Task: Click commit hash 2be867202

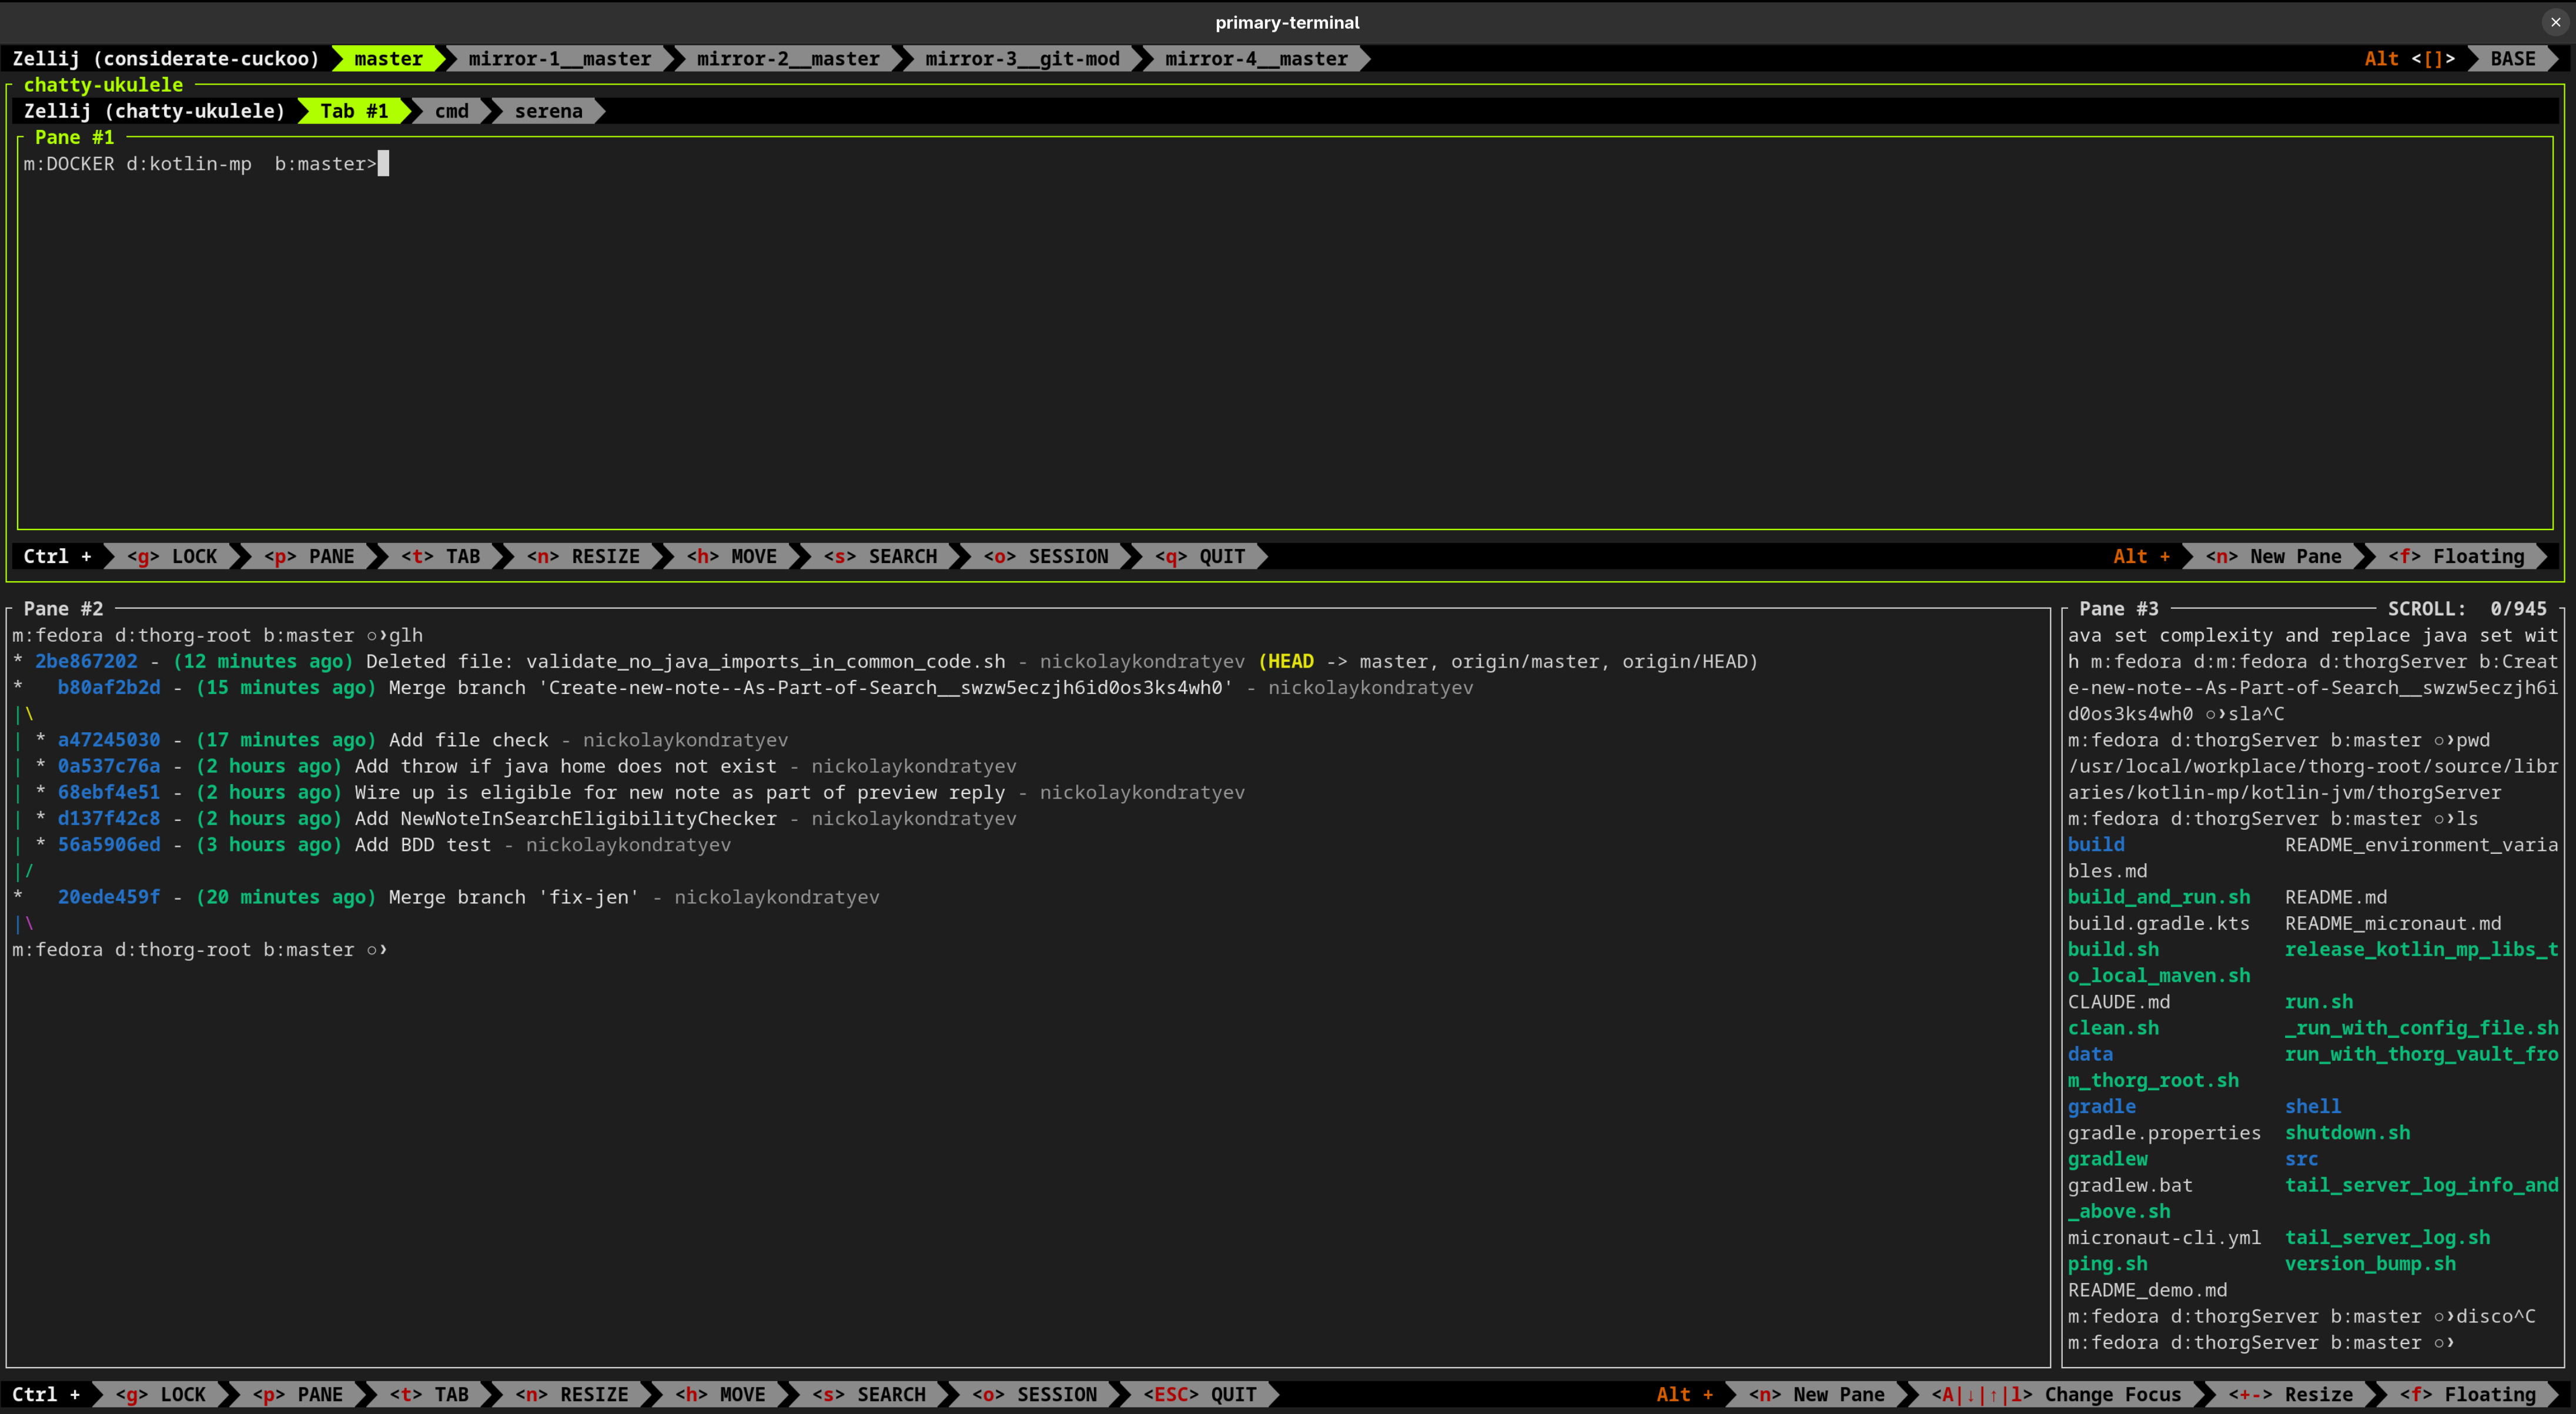Action: pos(86,661)
